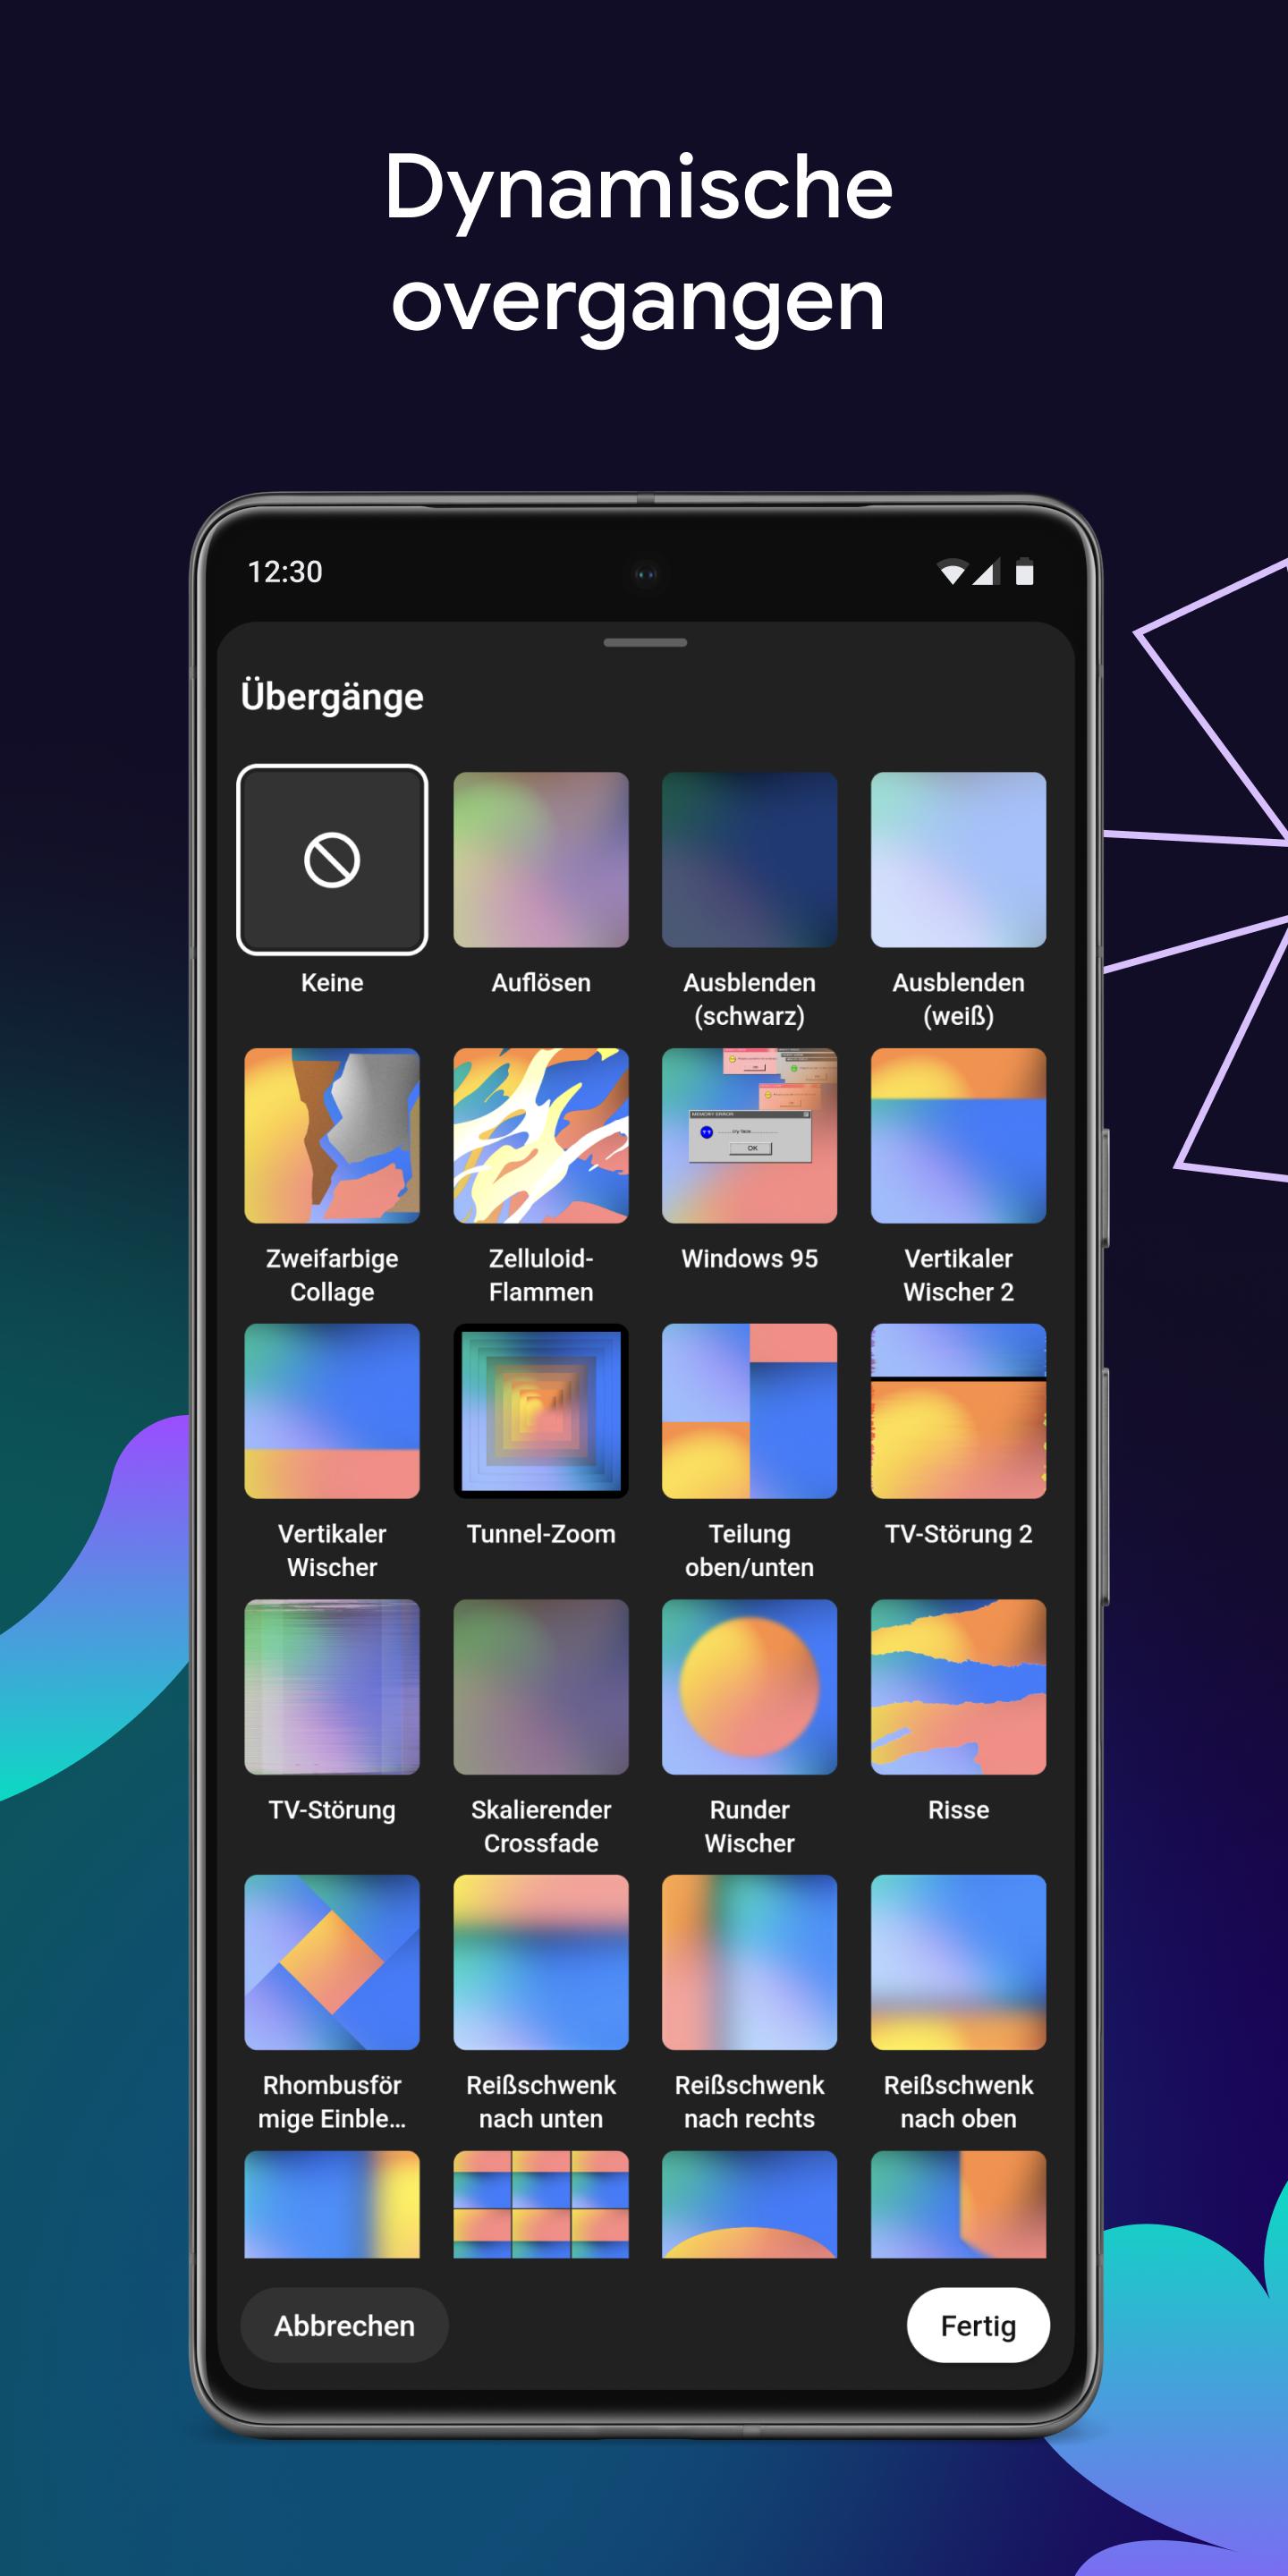Select the grid-pattern transition thumbnail in bottom row

coord(541,2203)
